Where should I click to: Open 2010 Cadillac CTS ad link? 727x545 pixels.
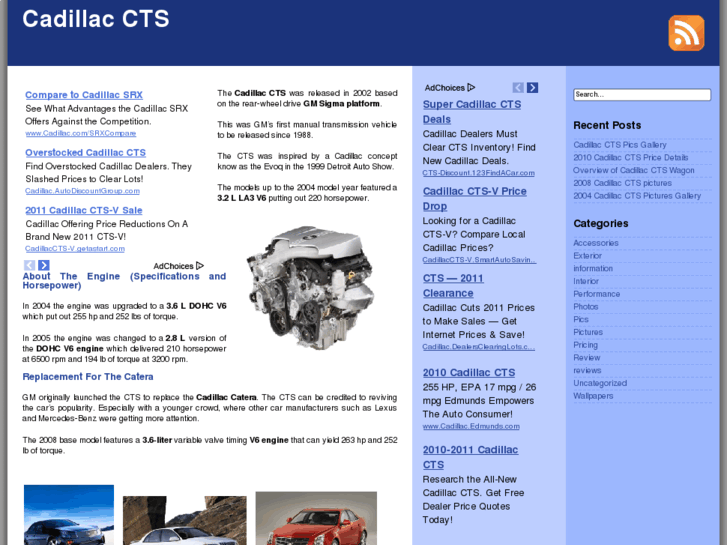click(x=469, y=372)
